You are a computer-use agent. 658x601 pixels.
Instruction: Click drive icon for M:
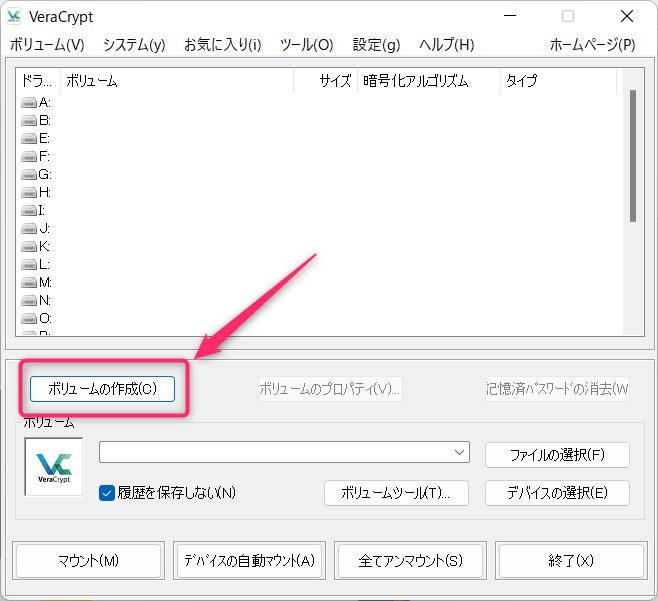tap(29, 282)
